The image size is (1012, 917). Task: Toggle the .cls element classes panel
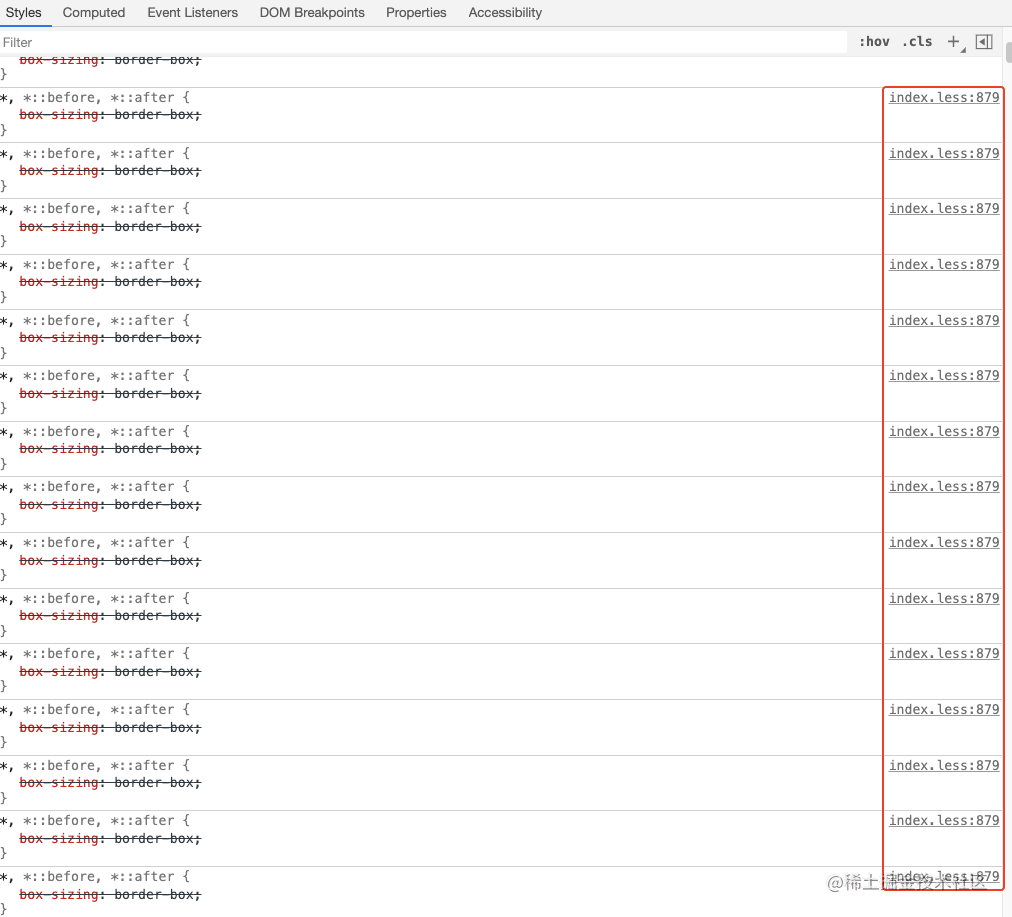917,42
